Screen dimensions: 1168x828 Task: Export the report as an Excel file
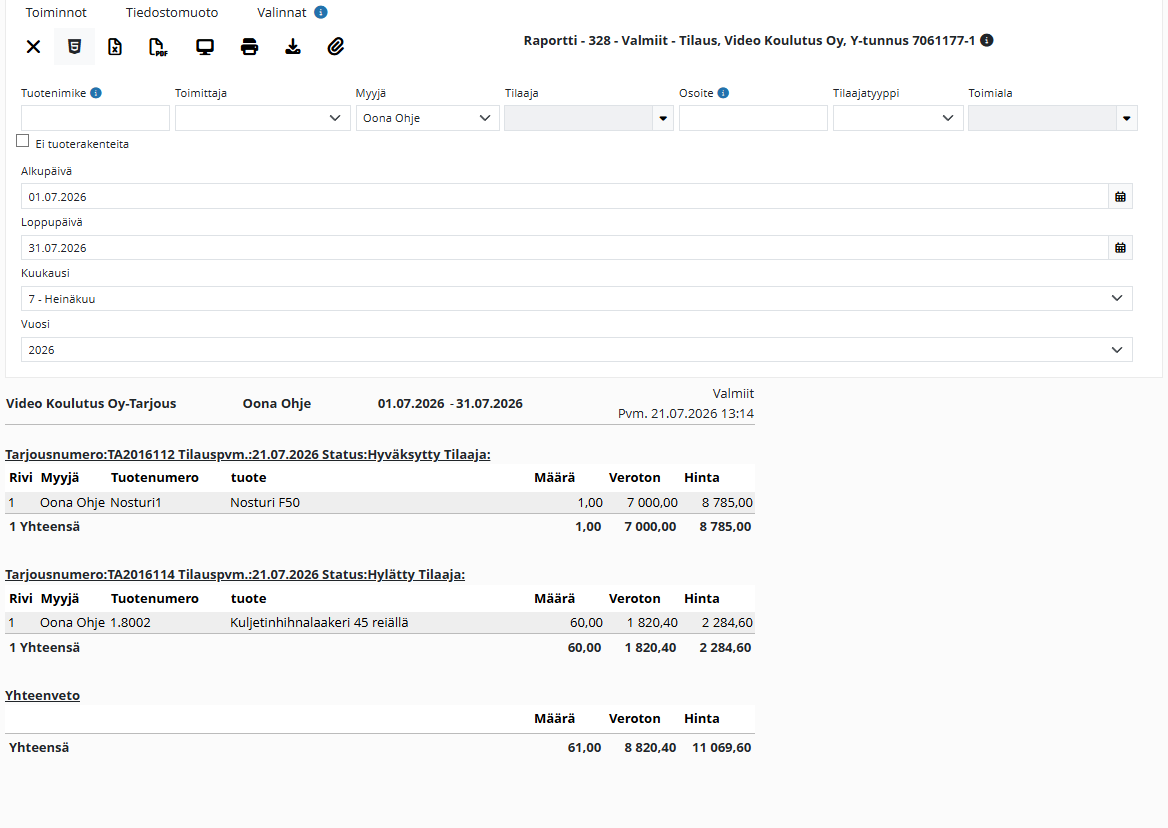[115, 47]
